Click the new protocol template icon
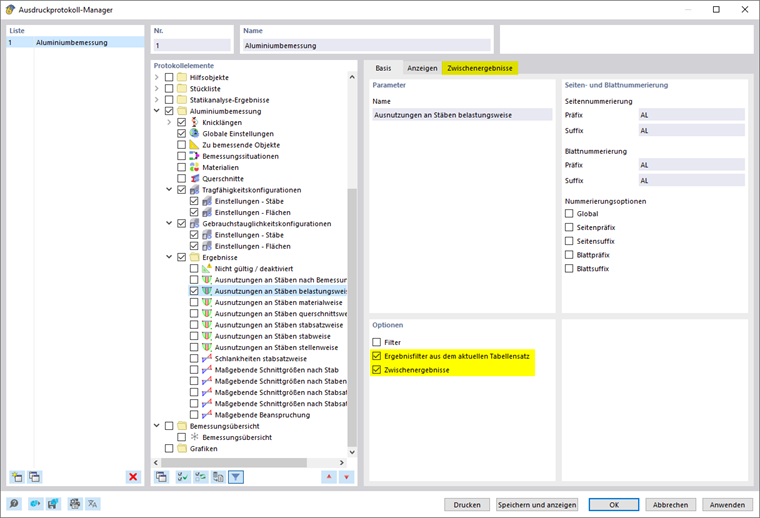This screenshot has width=760, height=518. [x=17, y=477]
